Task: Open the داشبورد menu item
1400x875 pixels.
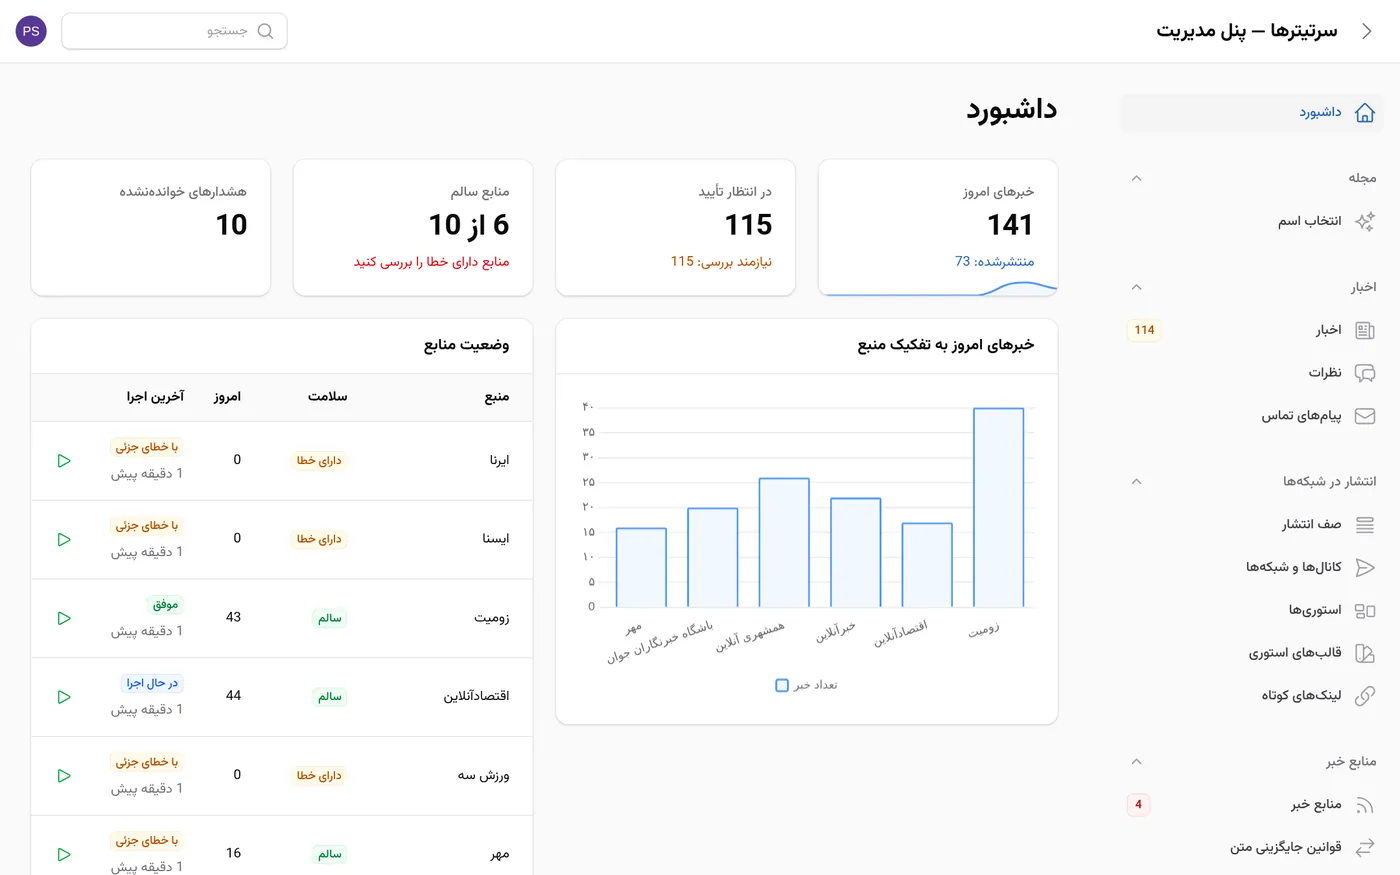Action: [1252, 113]
